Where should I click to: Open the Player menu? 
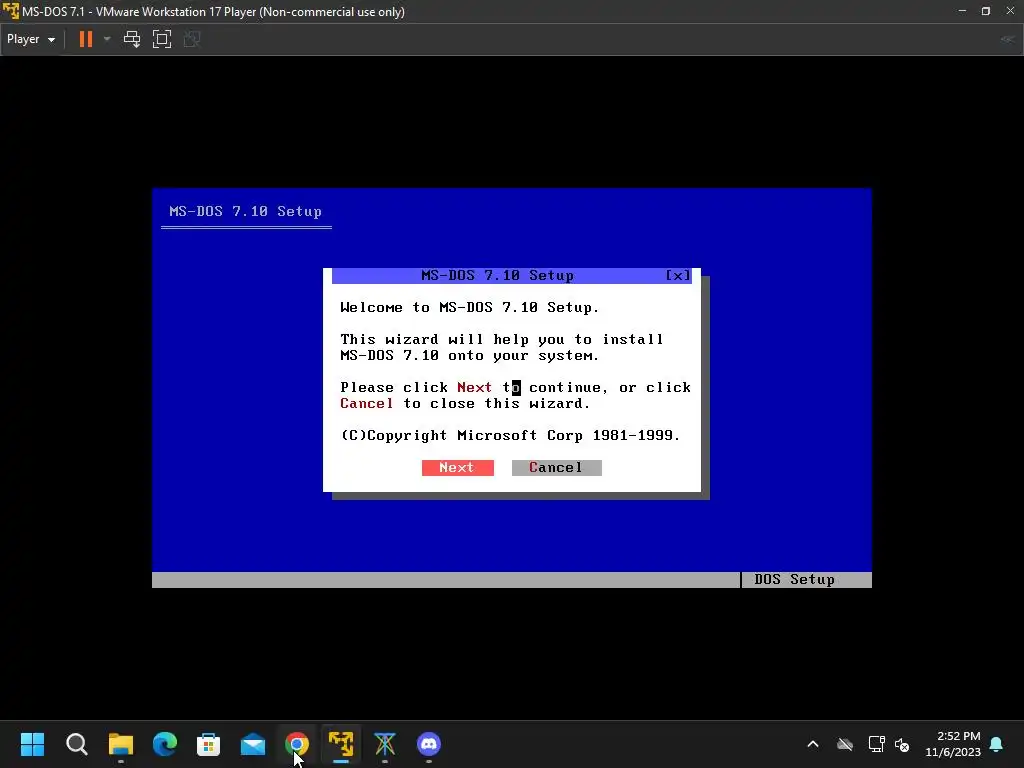coord(31,39)
